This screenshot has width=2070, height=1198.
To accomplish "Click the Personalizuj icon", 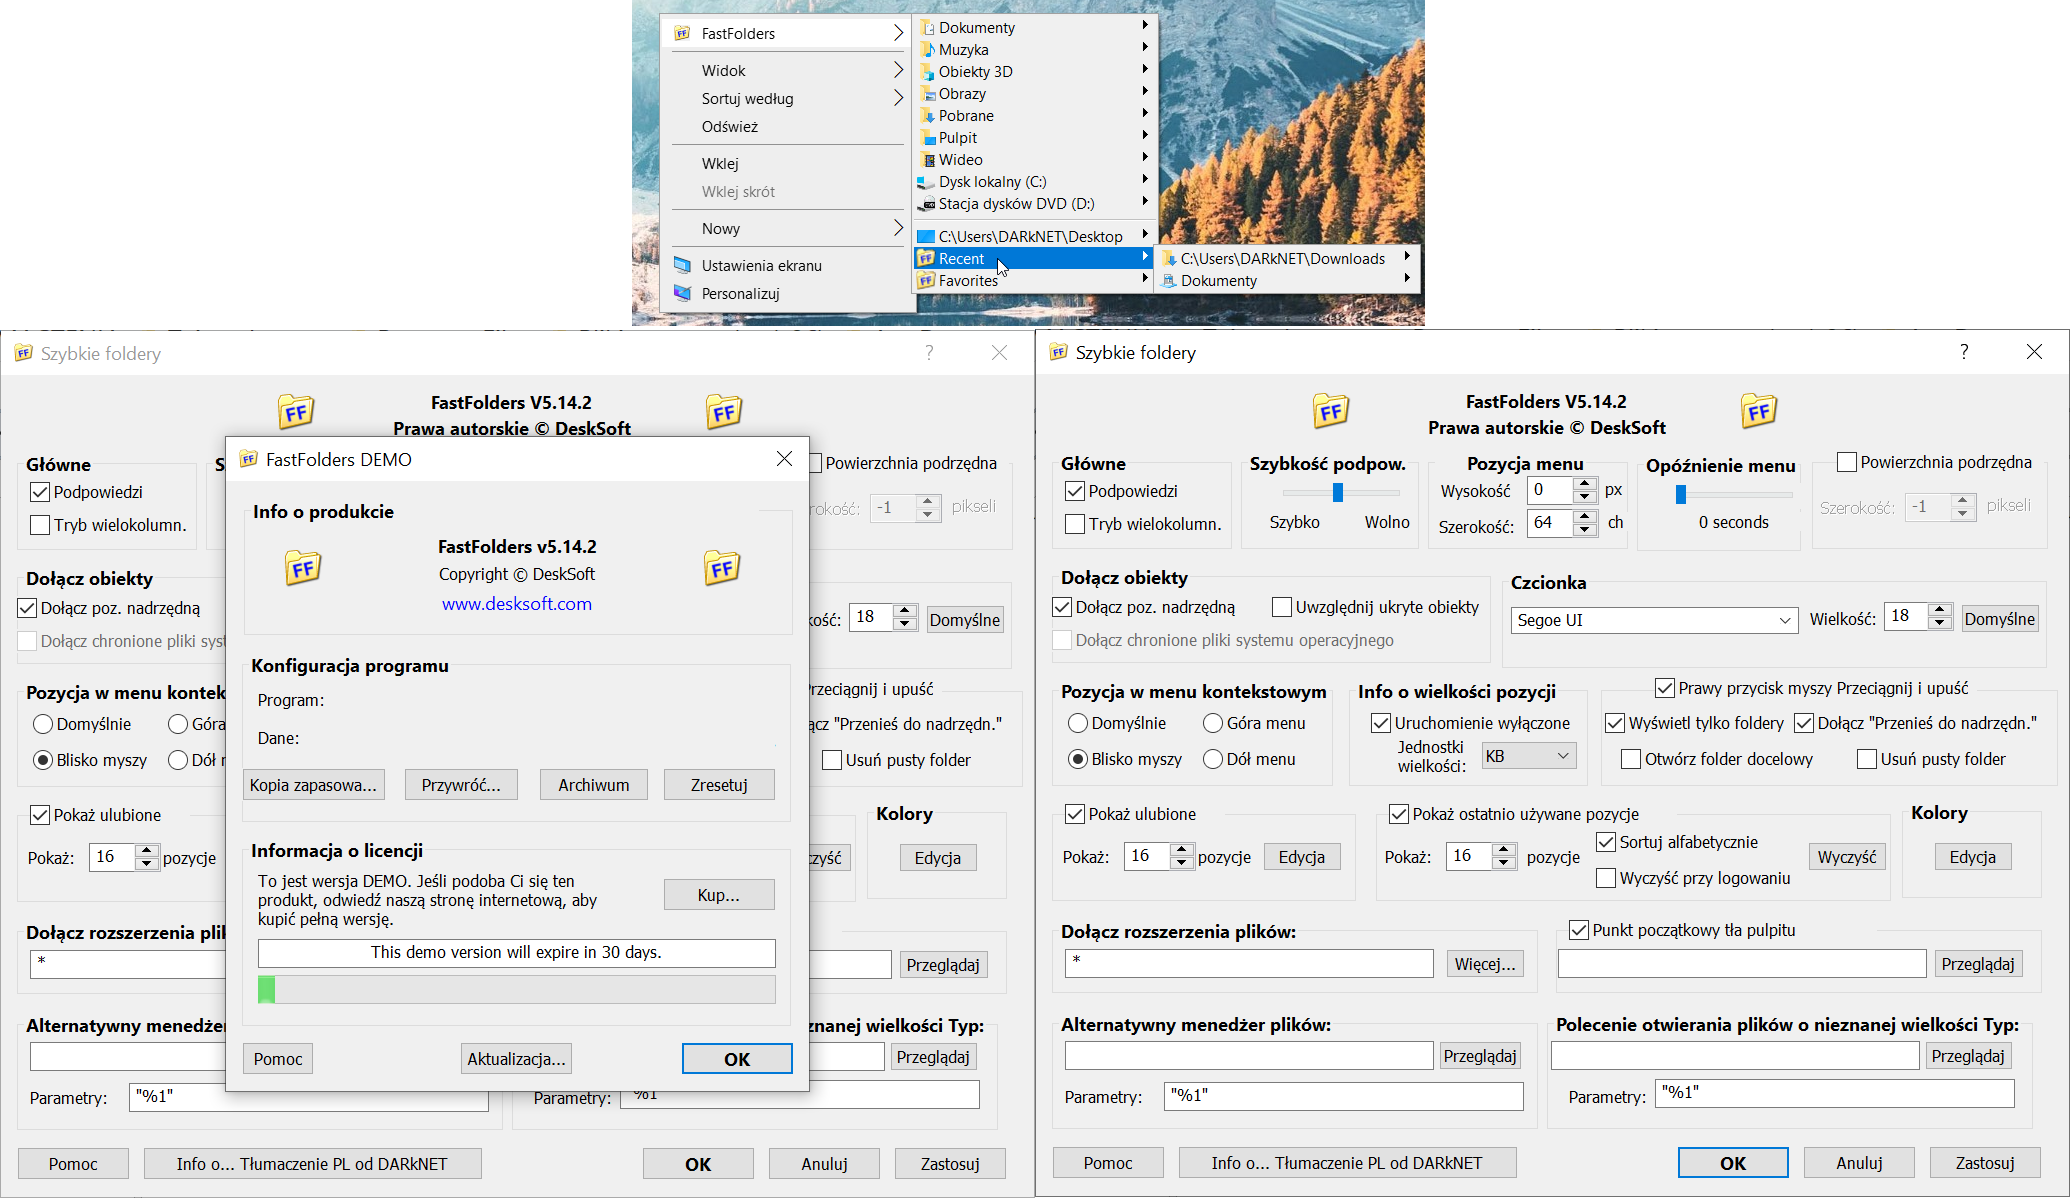I will point(682,294).
